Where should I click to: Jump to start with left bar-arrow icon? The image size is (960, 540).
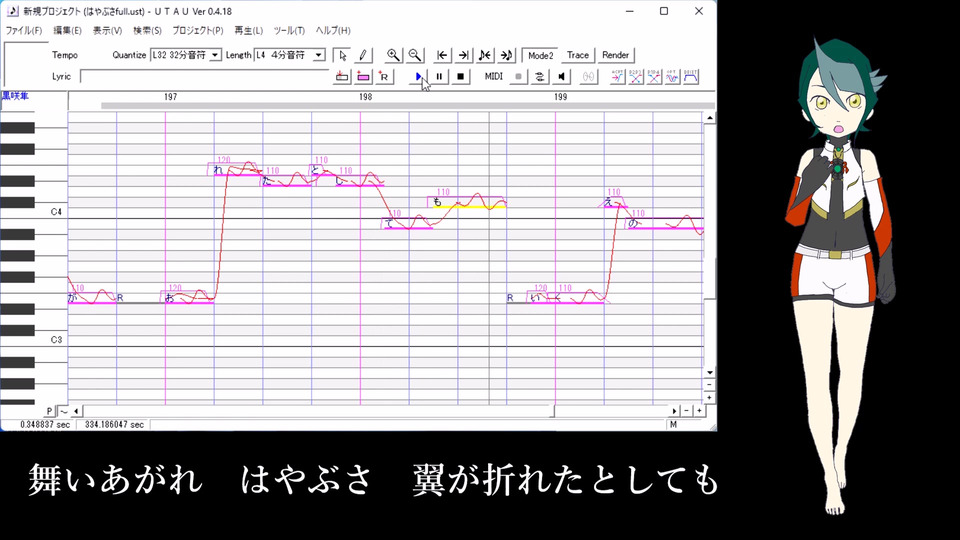(442, 55)
